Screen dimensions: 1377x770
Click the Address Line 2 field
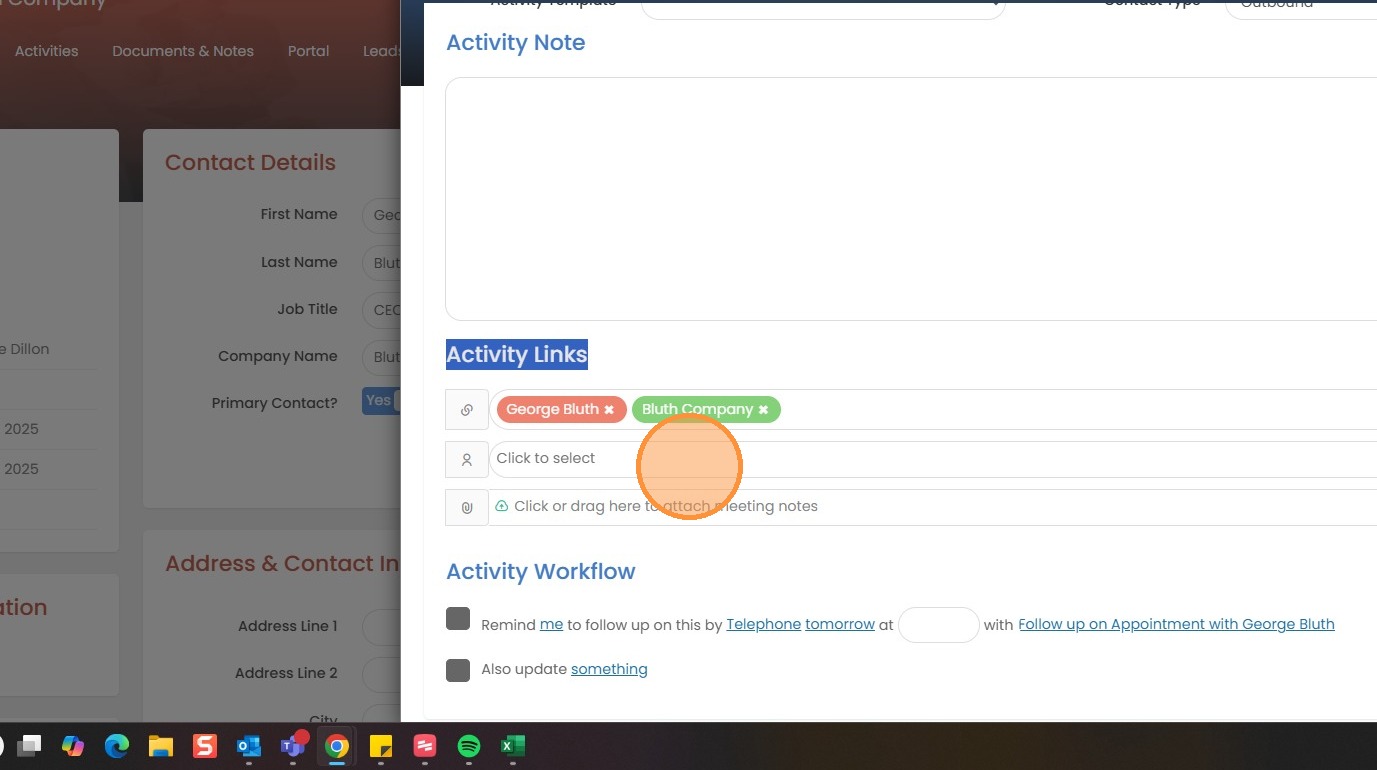coord(381,674)
